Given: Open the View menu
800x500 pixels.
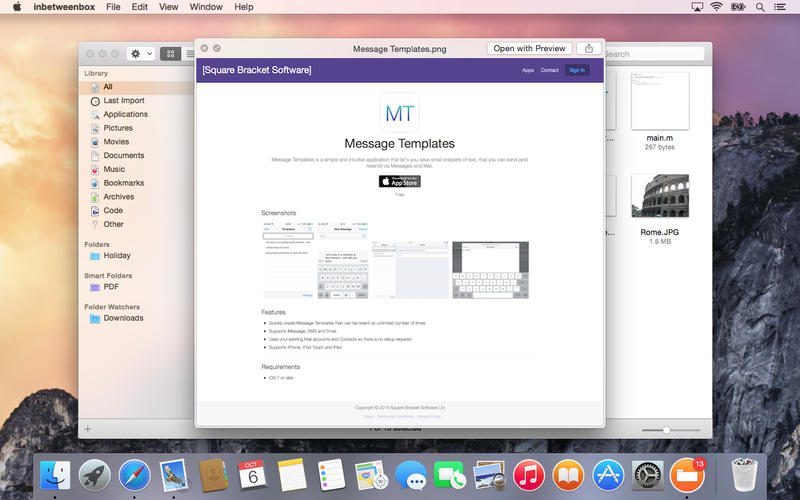Looking at the screenshot, I should [168, 7].
